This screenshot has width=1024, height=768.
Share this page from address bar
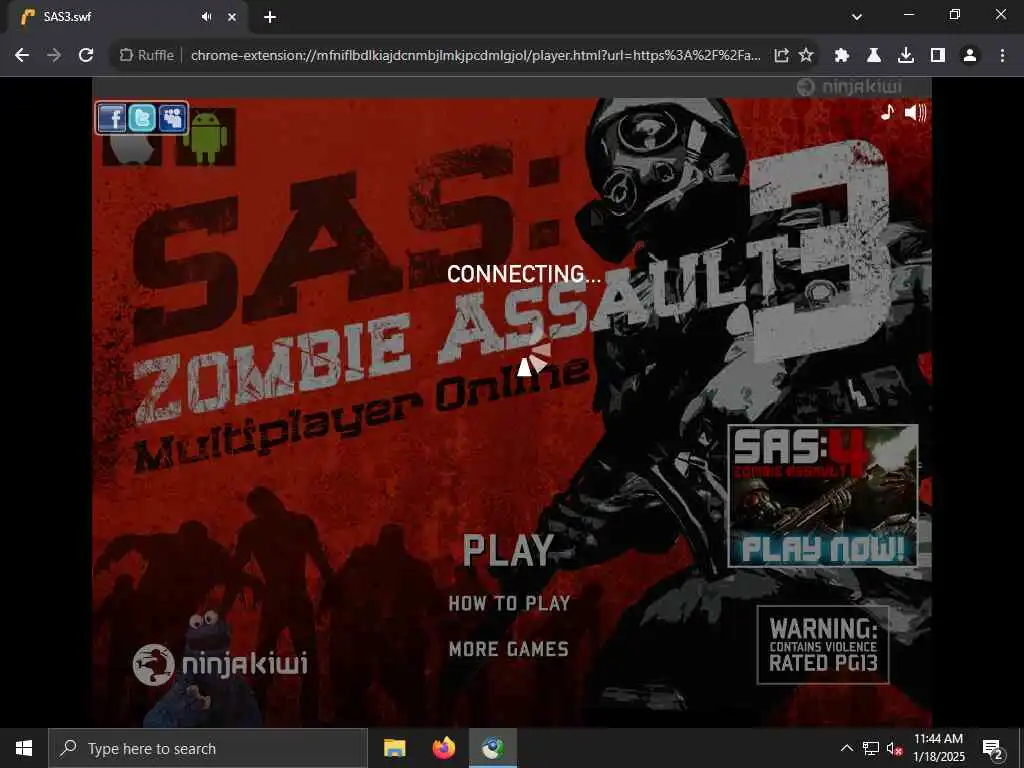pos(781,56)
